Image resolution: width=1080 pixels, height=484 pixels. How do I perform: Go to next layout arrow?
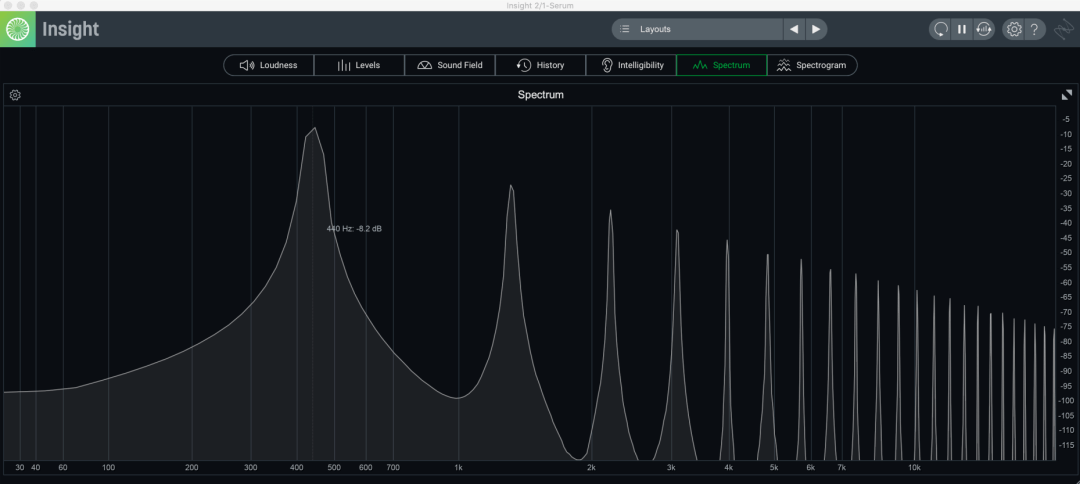point(816,29)
